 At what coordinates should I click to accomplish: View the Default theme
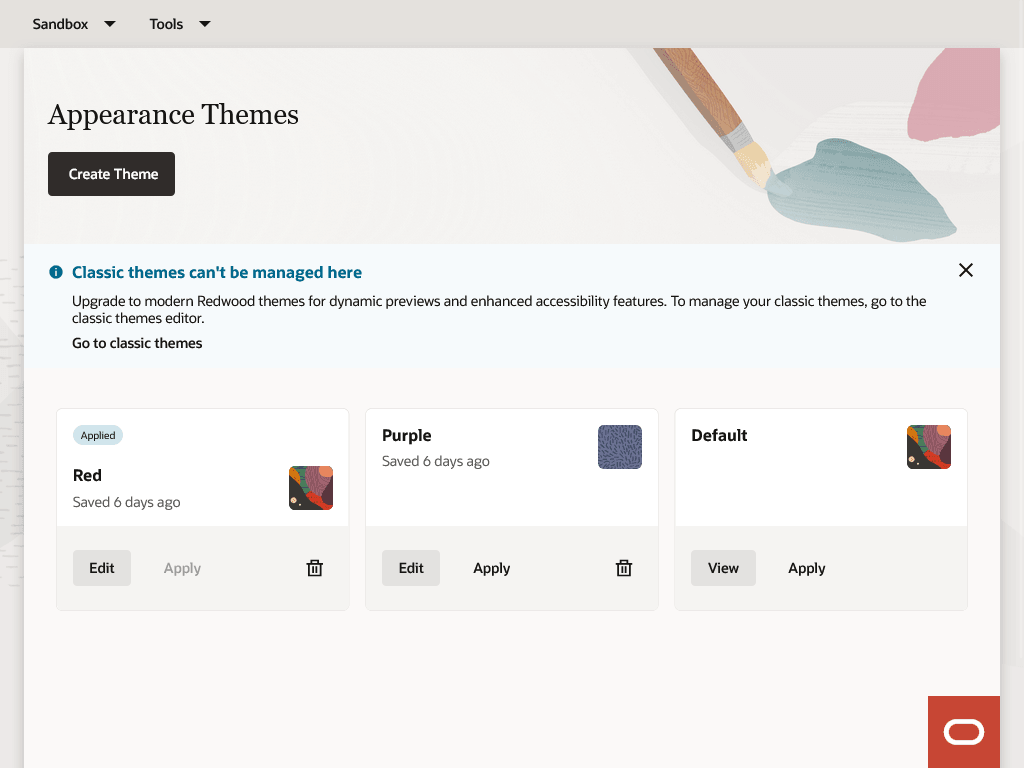723,567
